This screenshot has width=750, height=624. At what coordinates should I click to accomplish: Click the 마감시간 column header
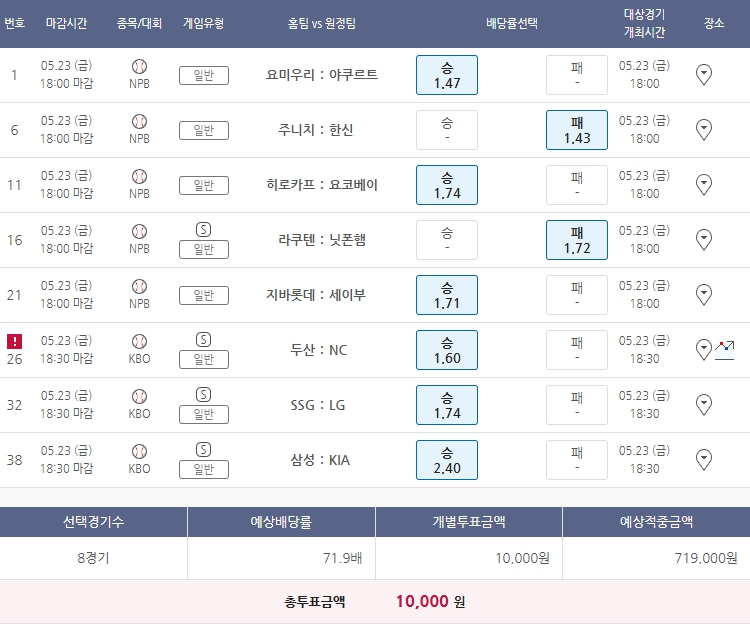pos(67,22)
